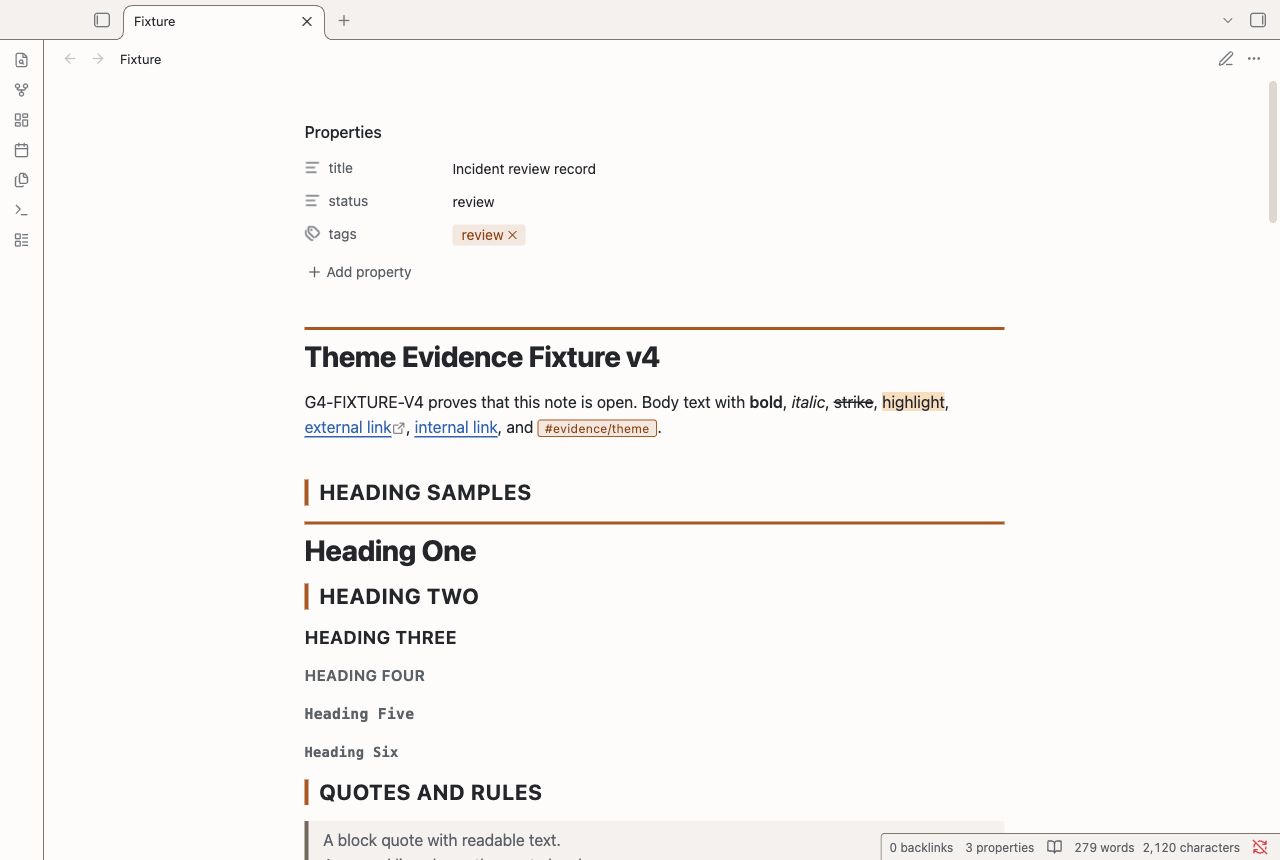This screenshot has height=860, width=1280.
Task: Click the reading view book icon
Action: (x=1054, y=847)
